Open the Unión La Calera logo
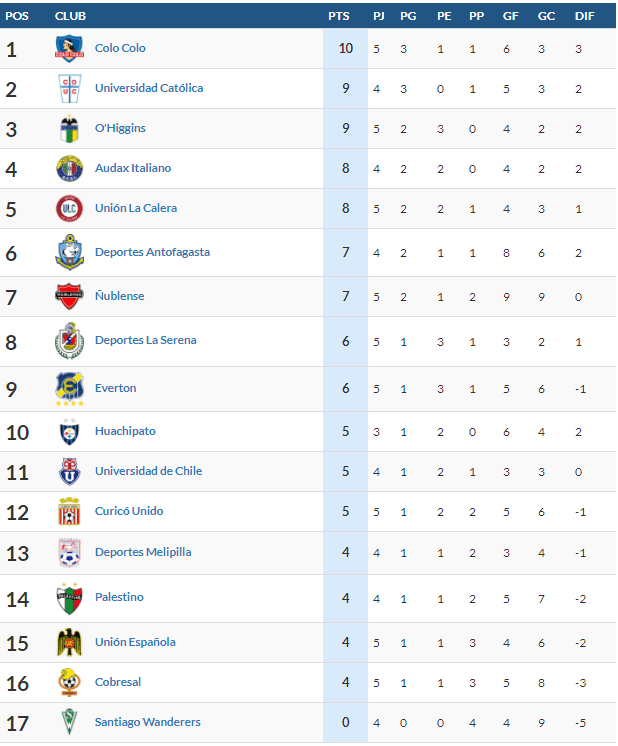Image resolution: width=618 pixels, height=746 pixels. (69, 208)
